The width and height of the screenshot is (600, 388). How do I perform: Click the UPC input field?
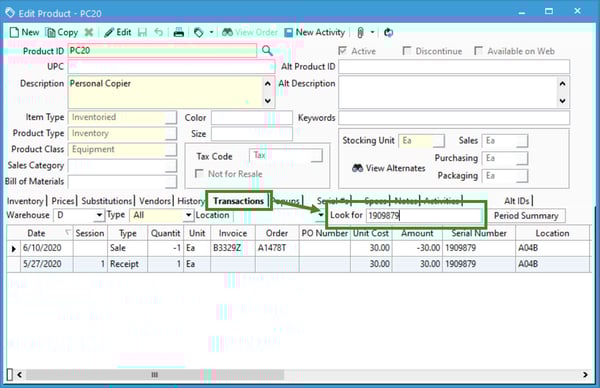pos(171,67)
